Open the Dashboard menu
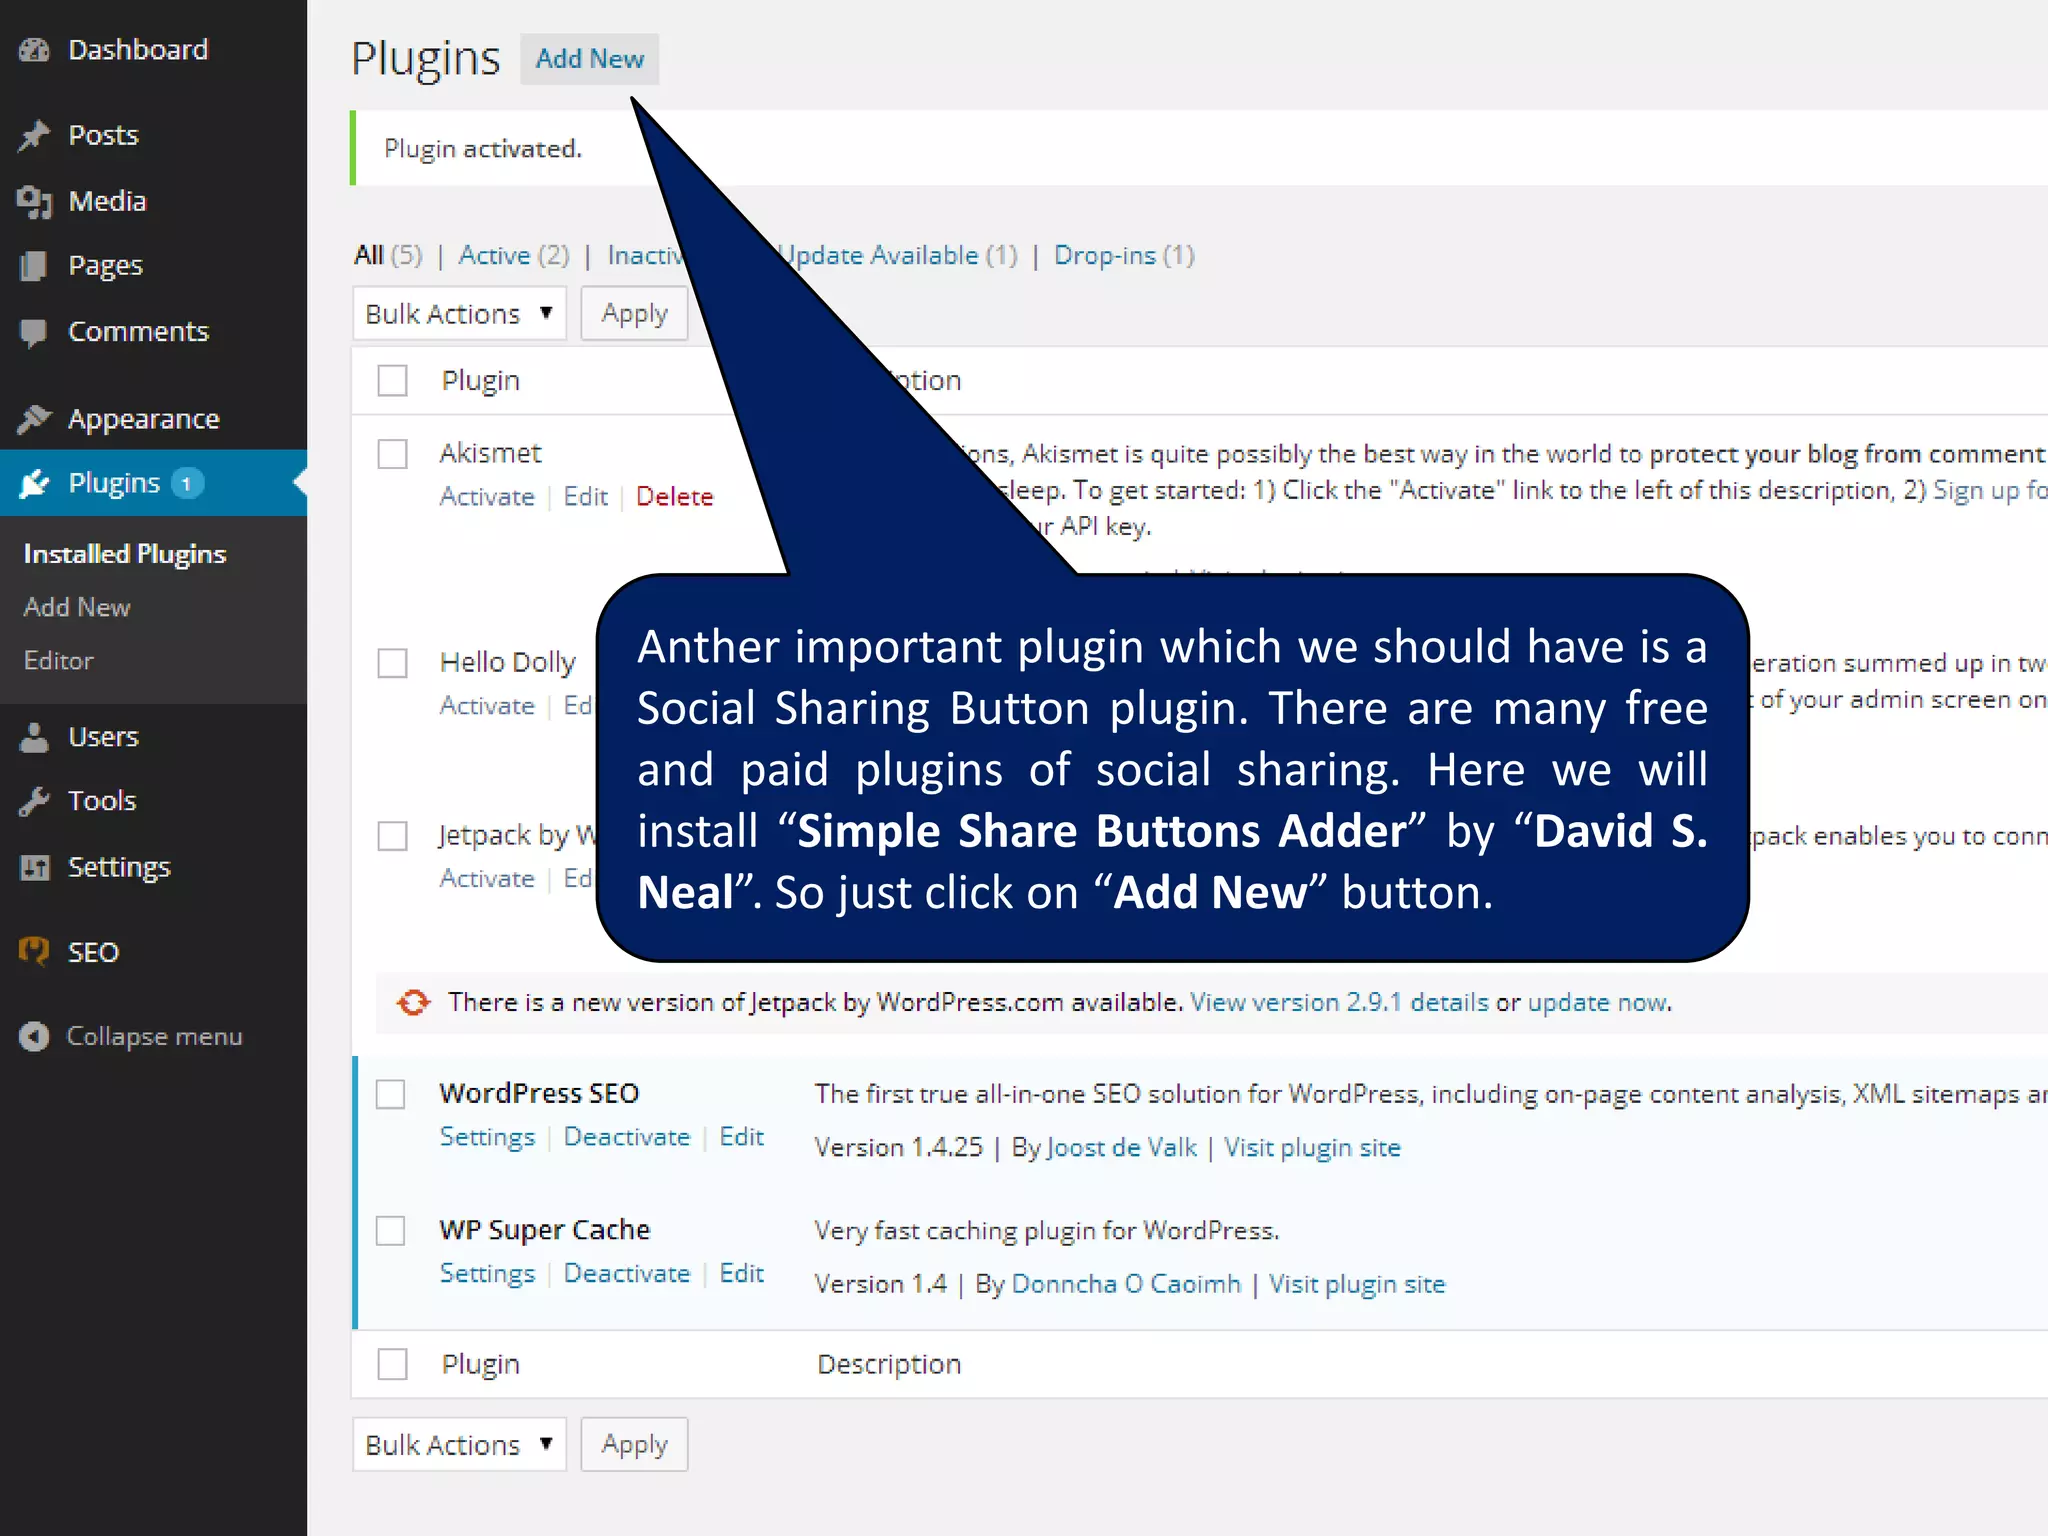The height and width of the screenshot is (1536, 2048). 138,50
